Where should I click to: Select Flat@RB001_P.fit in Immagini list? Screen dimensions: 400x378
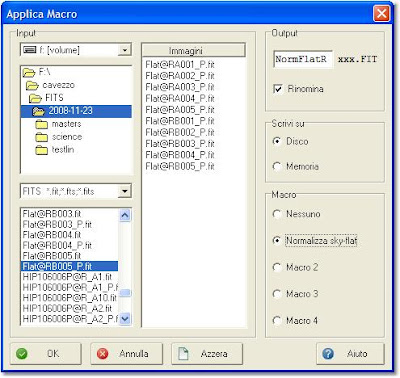pyautogui.click(x=180, y=121)
